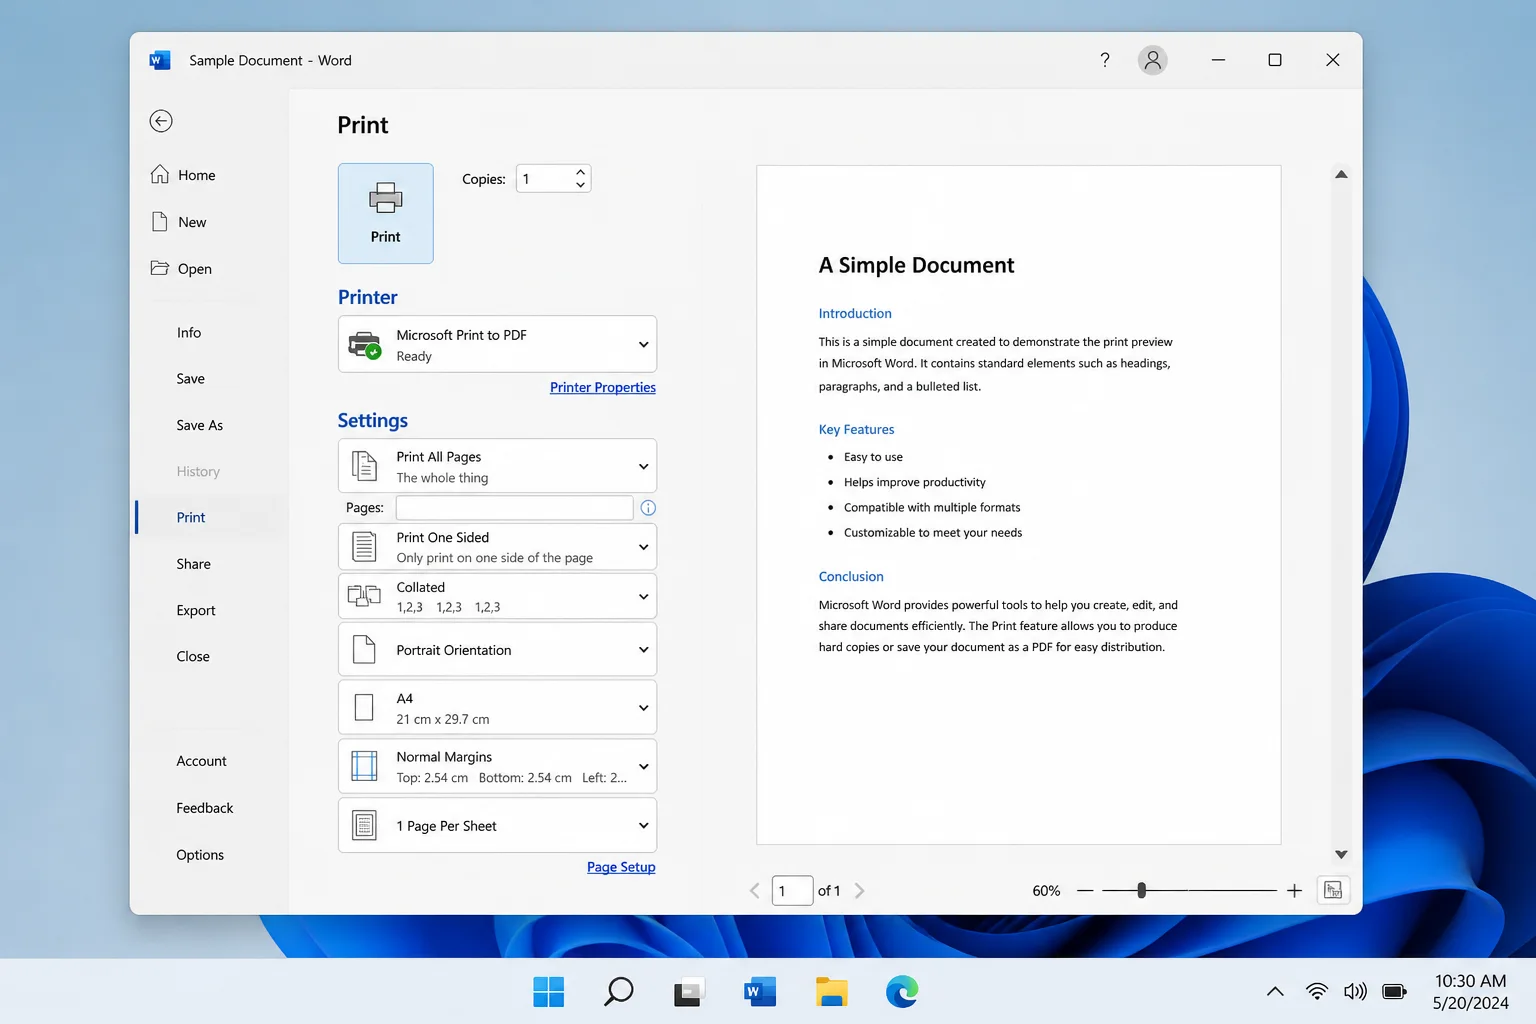Click the 60% zoom level text
This screenshot has height=1024, width=1536.
1046,890
